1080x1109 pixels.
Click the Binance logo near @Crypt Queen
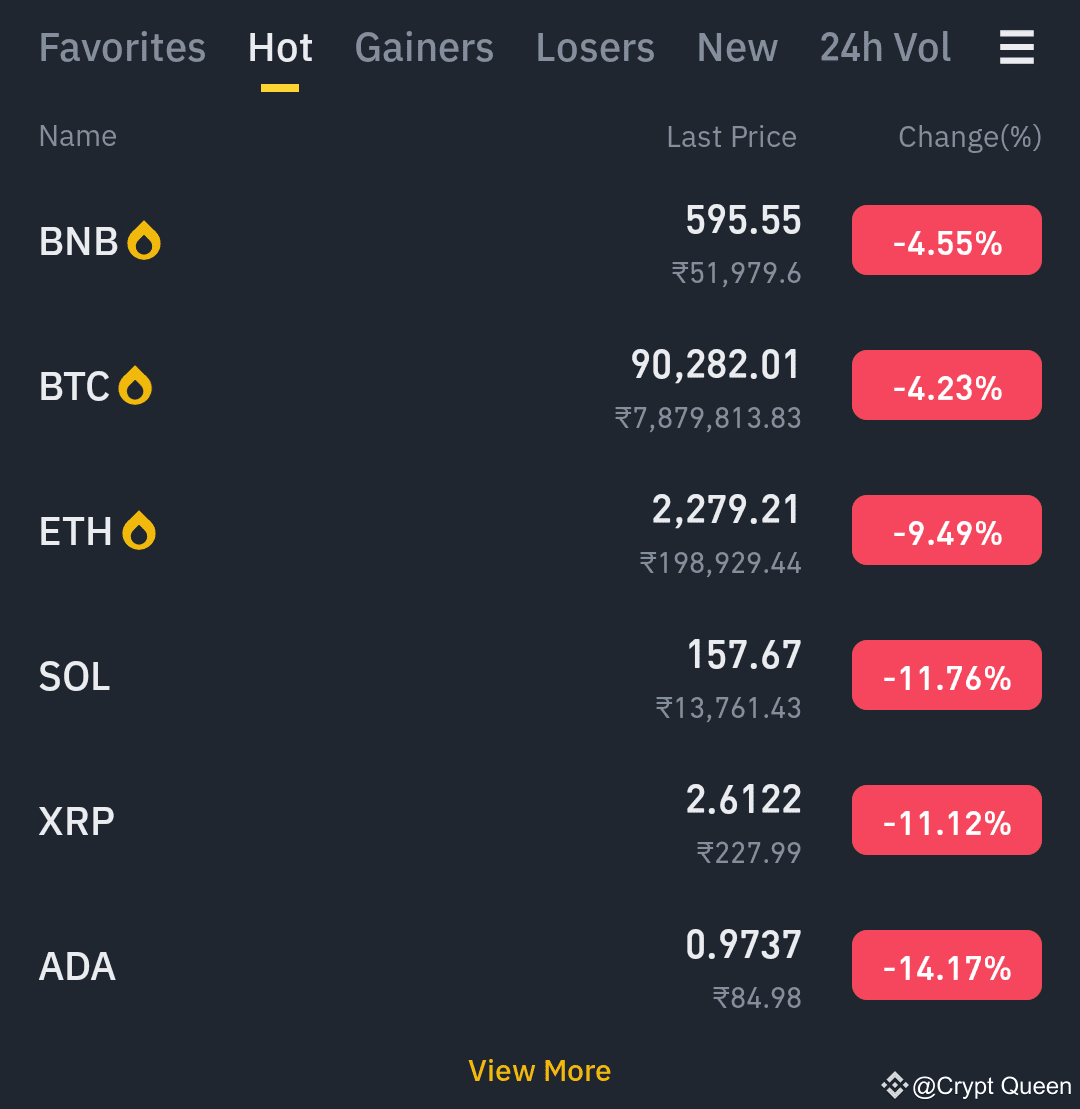click(894, 1085)
